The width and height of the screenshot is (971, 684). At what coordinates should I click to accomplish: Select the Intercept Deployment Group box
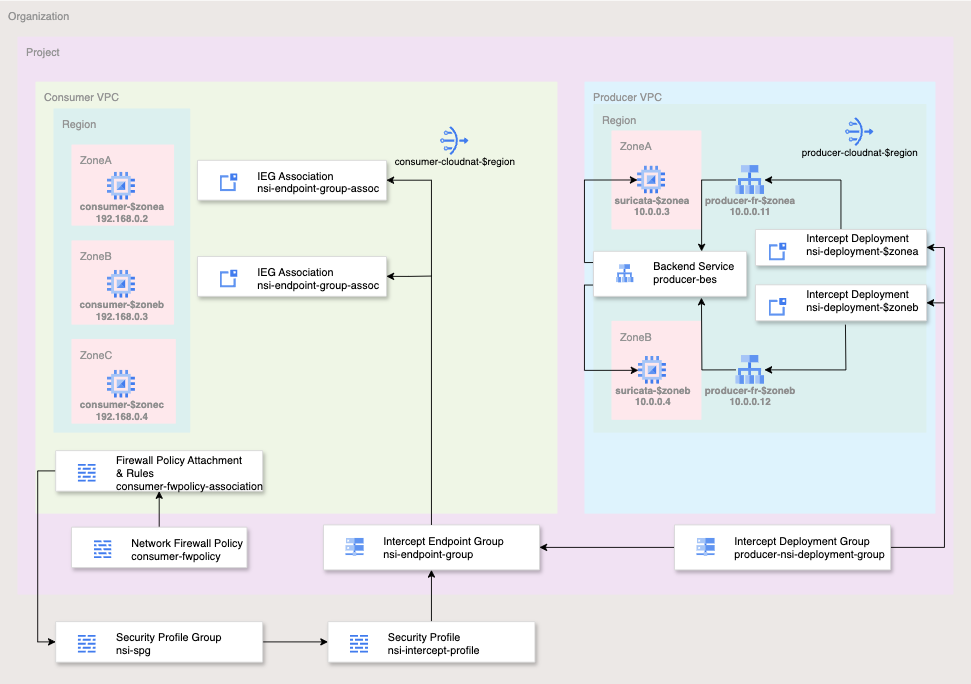tap(782, 548)
